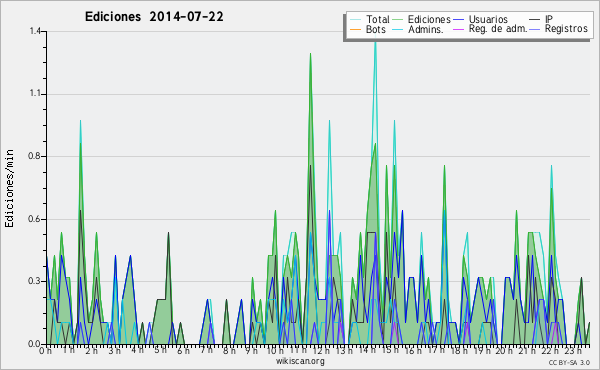This screenshot has width=600, height=370.
Task: Click the '14 h' x-axis label
Action: coord(367,350)
